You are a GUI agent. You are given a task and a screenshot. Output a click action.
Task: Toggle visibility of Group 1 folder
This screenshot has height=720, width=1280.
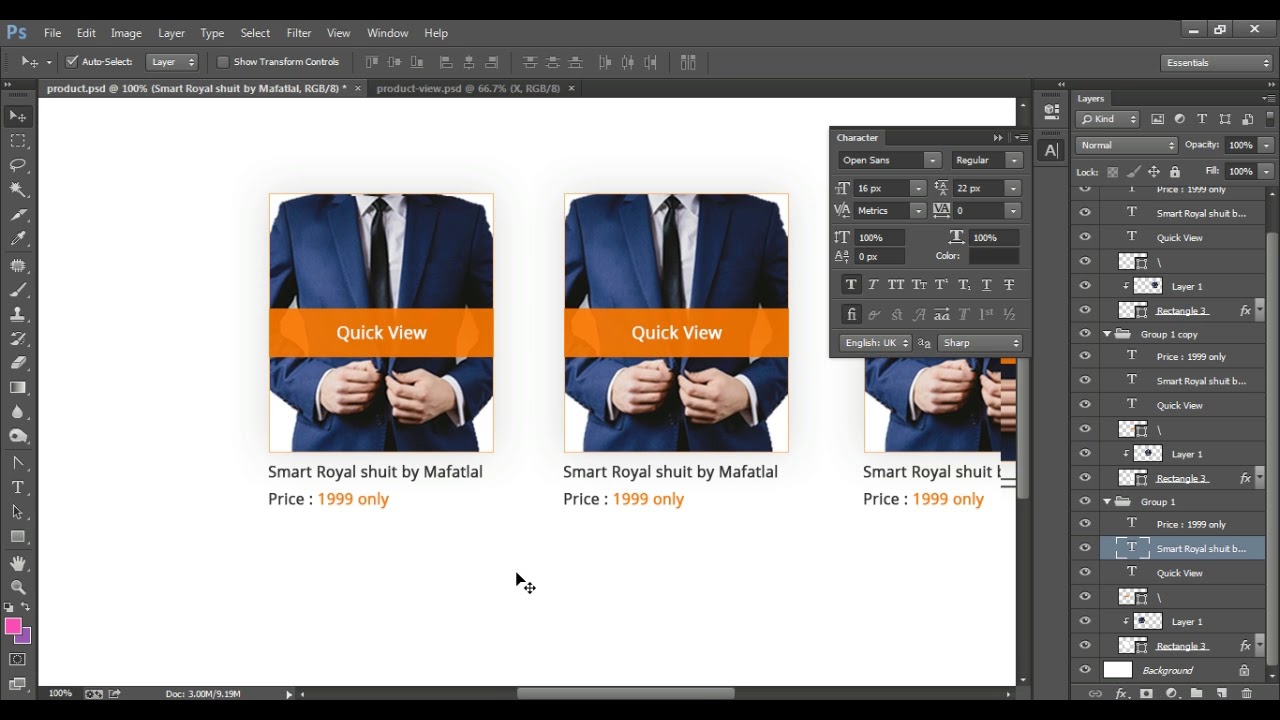click(x=1085, y=501)
